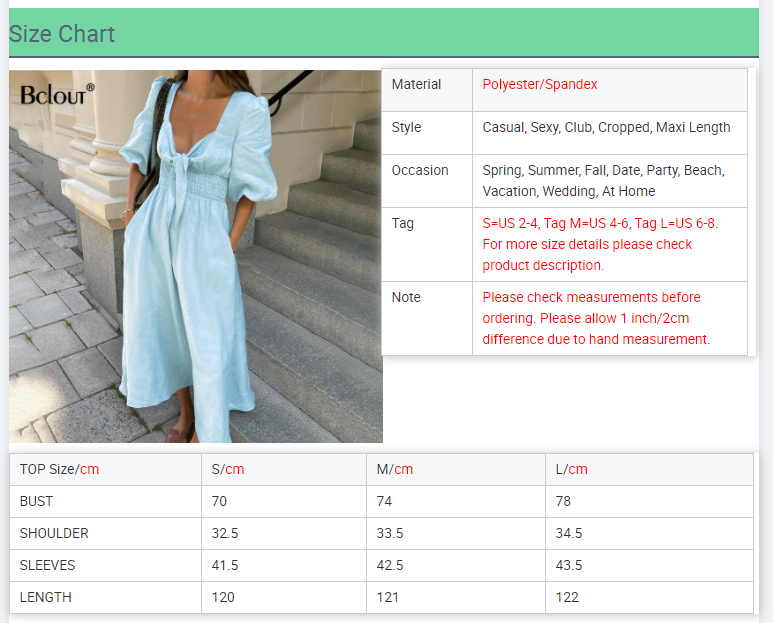The image size is (773, 623).
Task: Click the shoulder value 32.5 for size S
Action: point(225,533)
